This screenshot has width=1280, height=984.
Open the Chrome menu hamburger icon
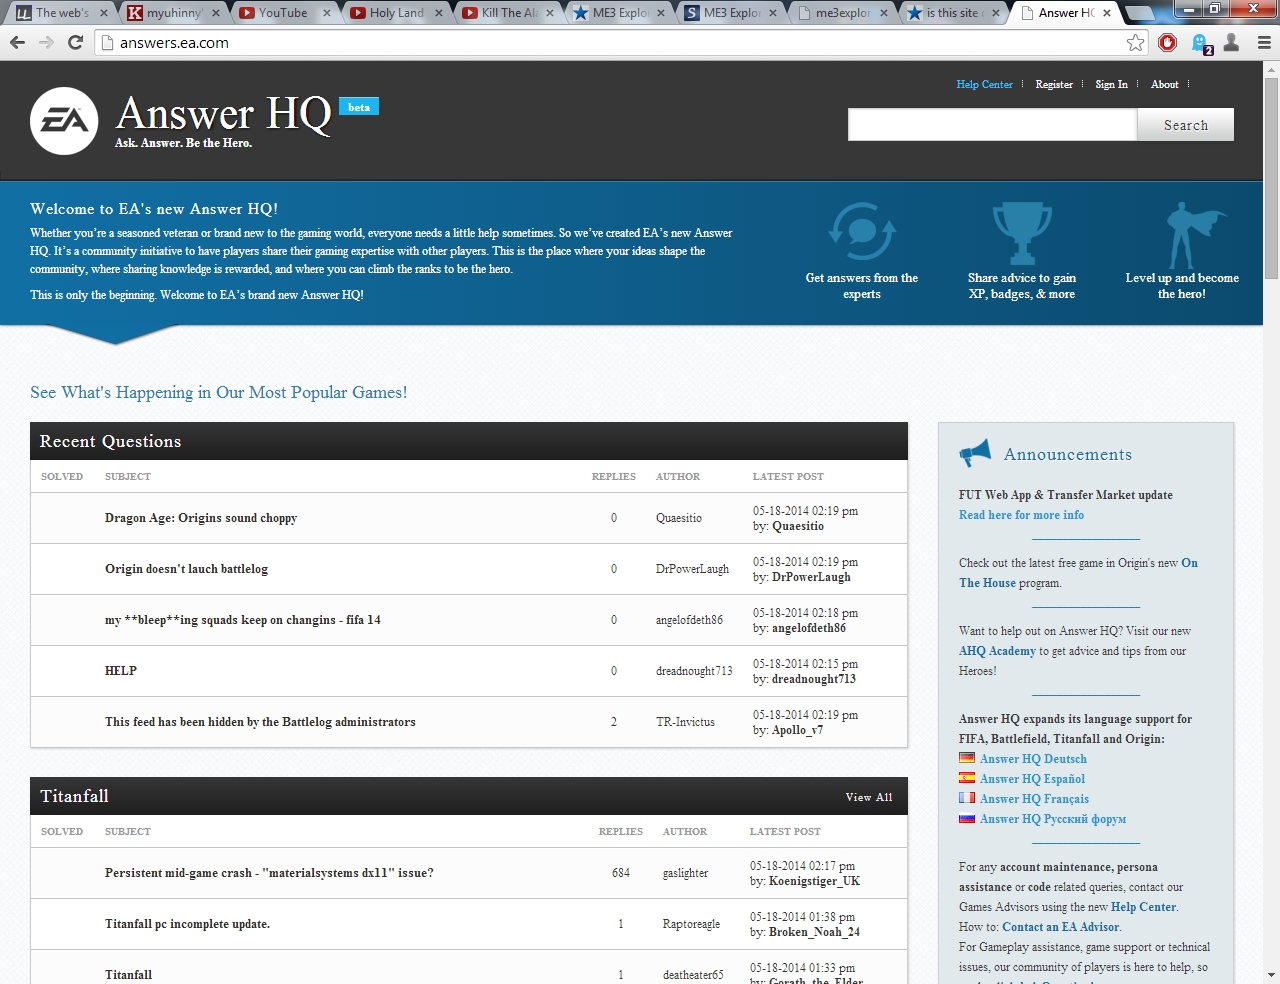pos(1264,42)
